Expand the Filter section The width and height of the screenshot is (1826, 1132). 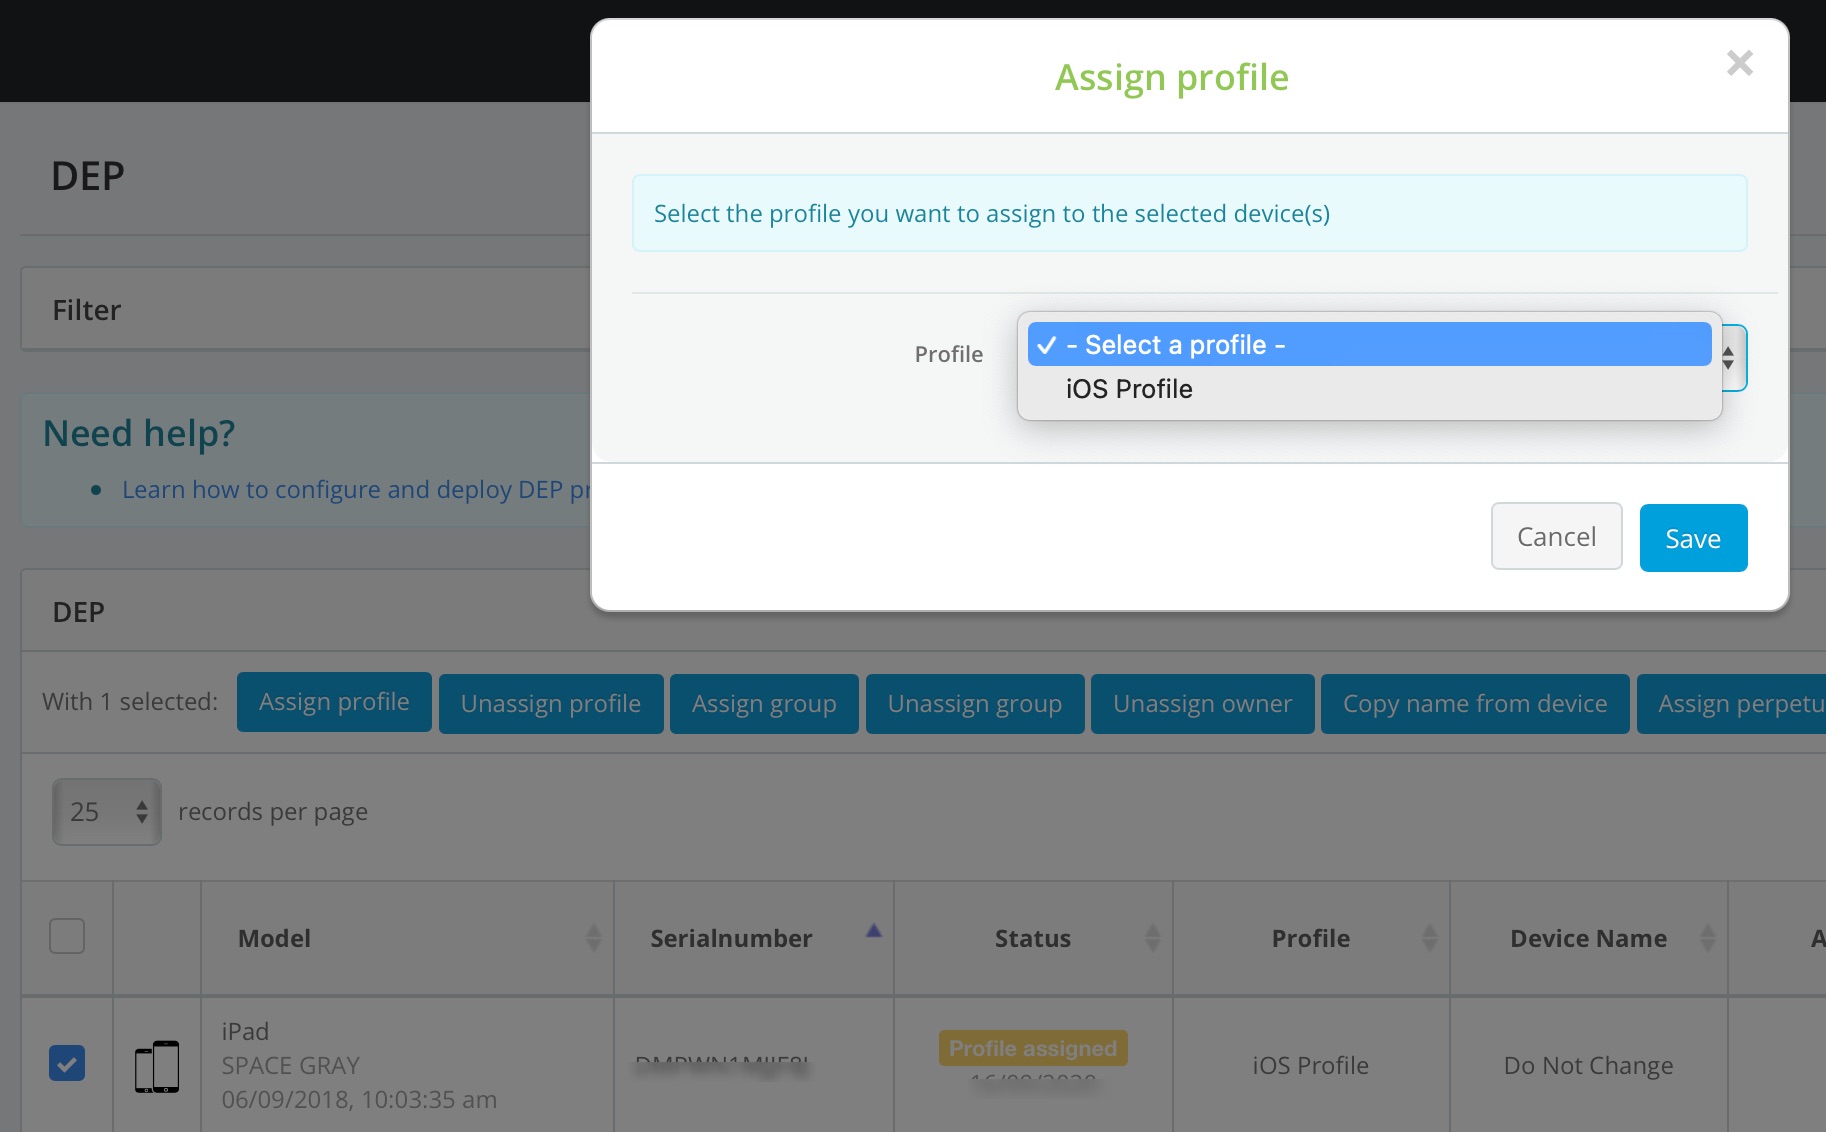[x=87, y=309]
